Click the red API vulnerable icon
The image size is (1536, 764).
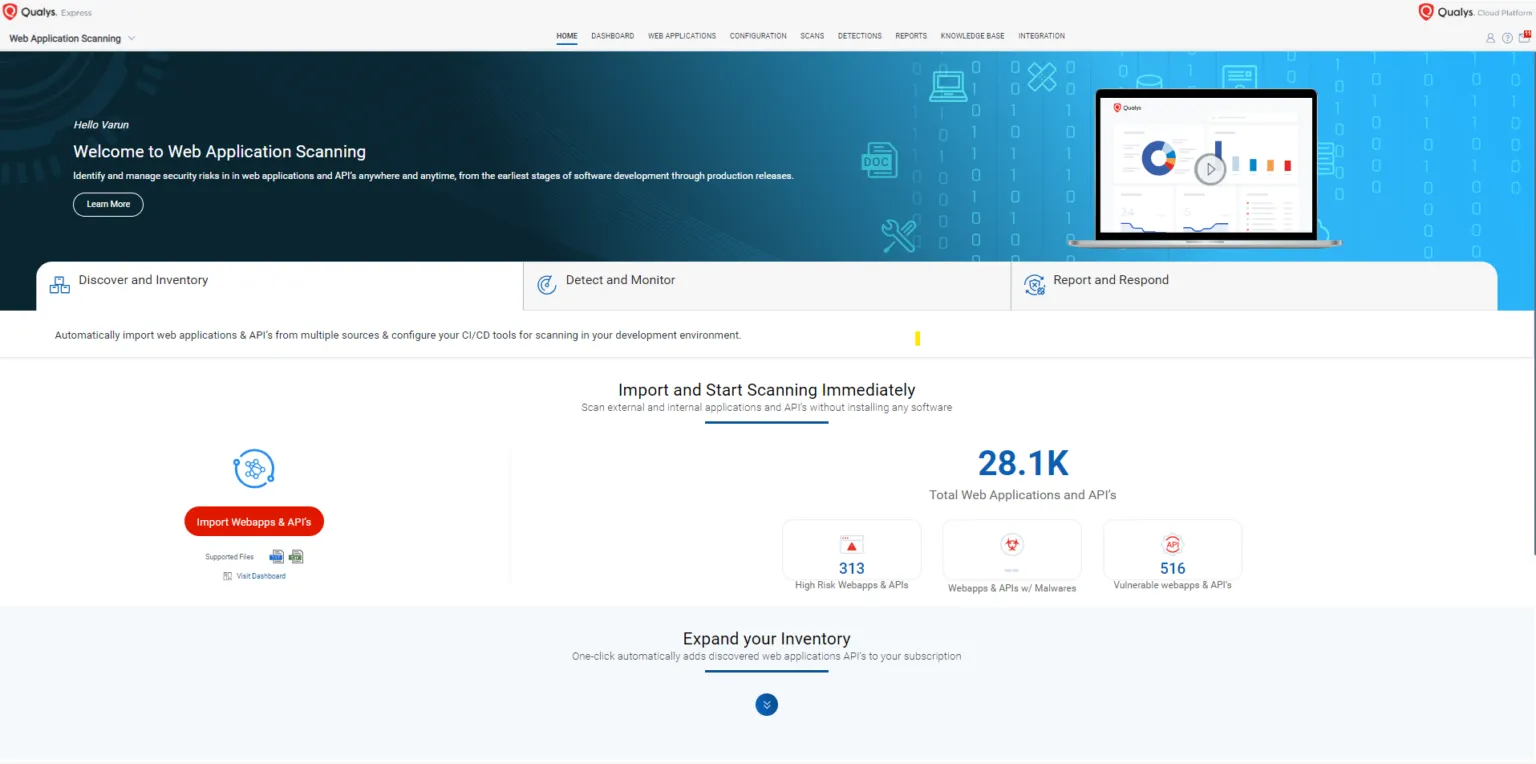click(x=1172, y=544)
